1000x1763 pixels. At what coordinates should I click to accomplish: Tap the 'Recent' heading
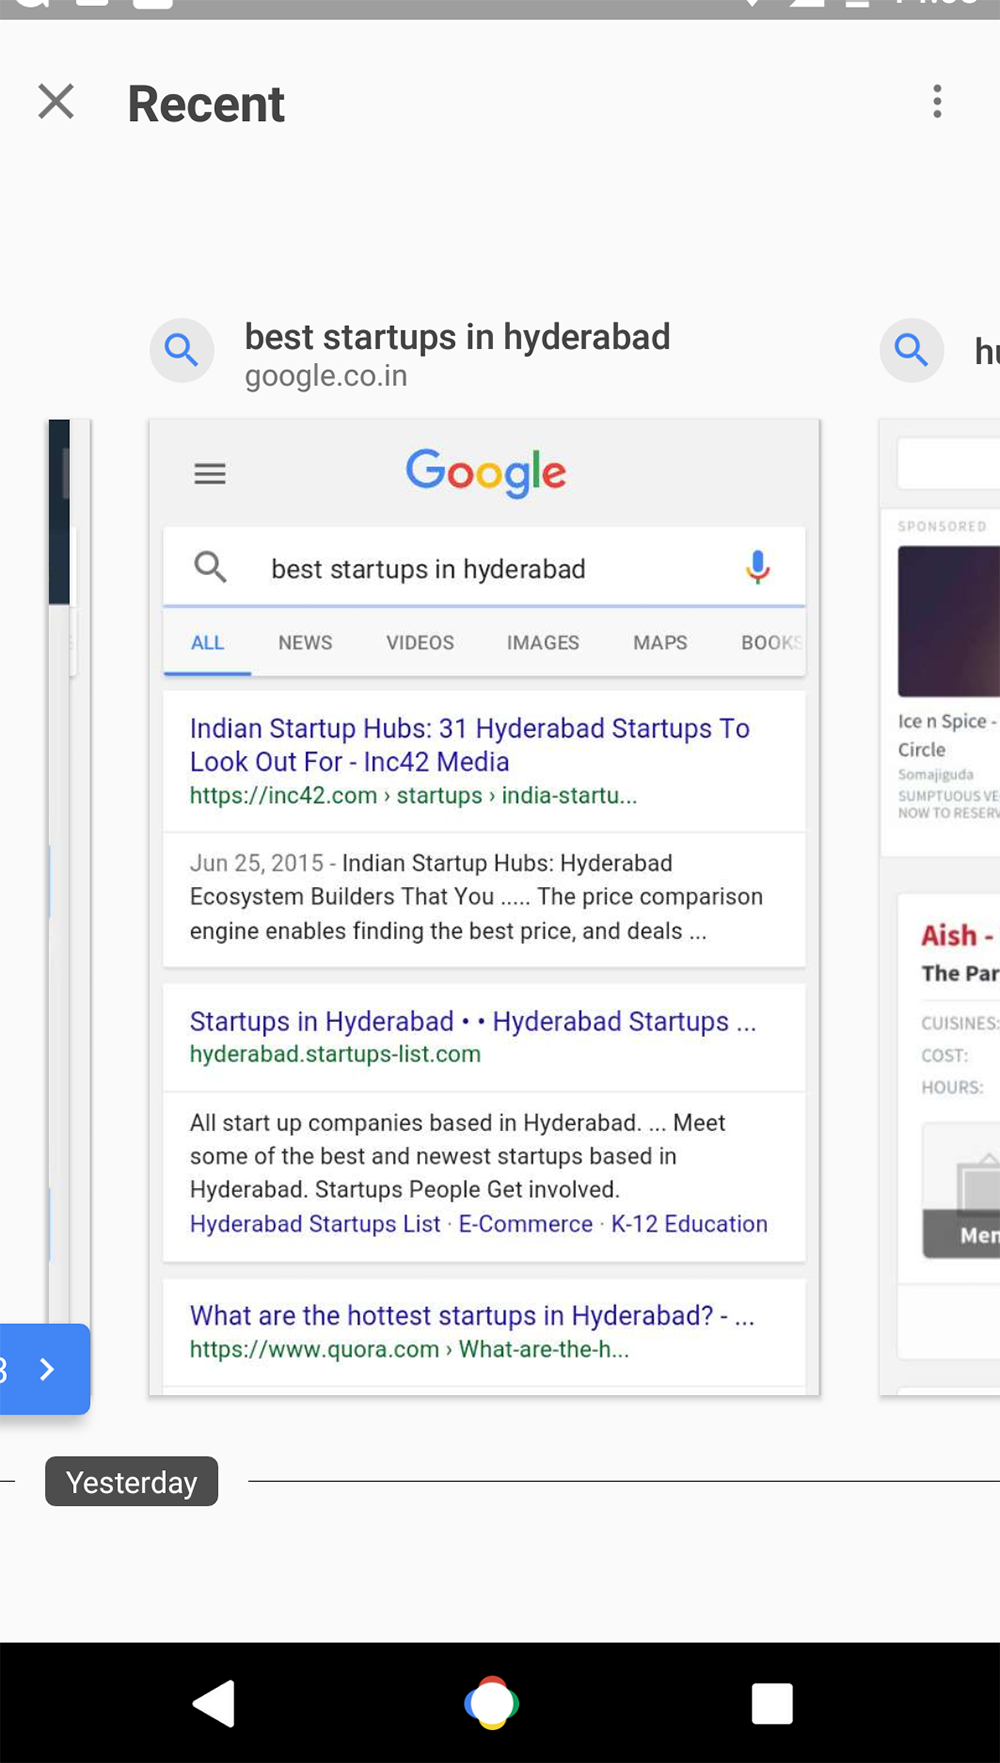tap(206, 104)
